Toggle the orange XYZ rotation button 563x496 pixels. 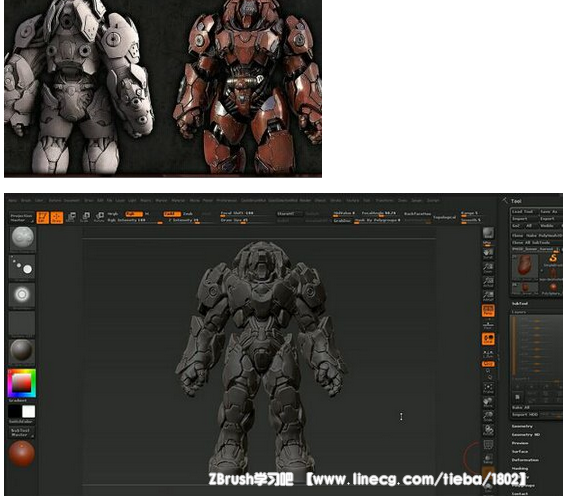[x=488, y=364]
